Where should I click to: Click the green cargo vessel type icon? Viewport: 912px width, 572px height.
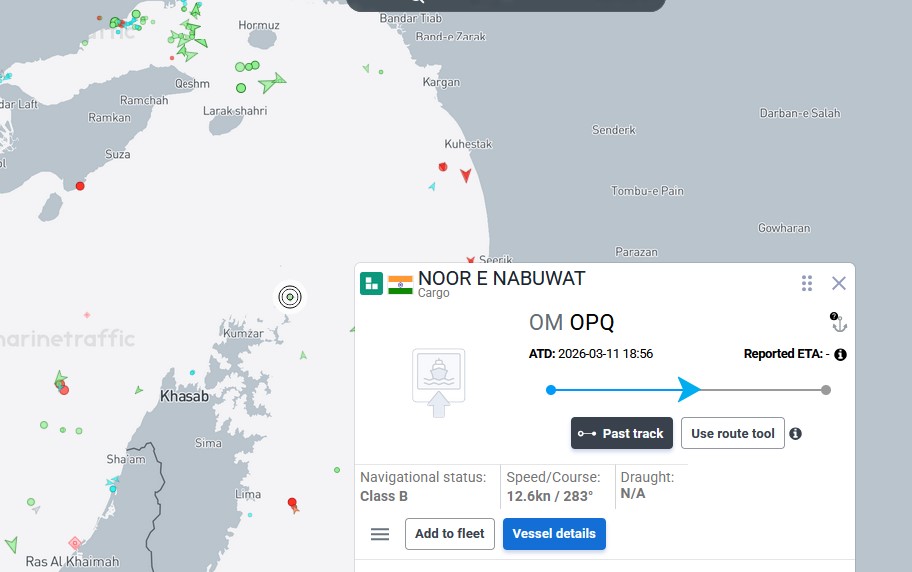[x=371, y=283]
